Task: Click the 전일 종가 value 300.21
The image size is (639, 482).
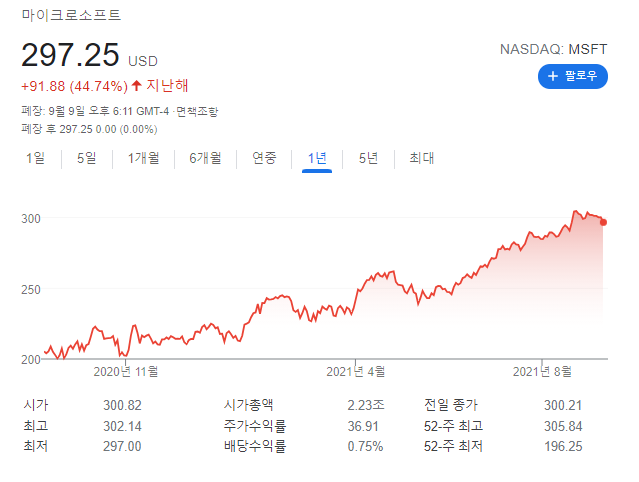Action: tap(563, 405)
